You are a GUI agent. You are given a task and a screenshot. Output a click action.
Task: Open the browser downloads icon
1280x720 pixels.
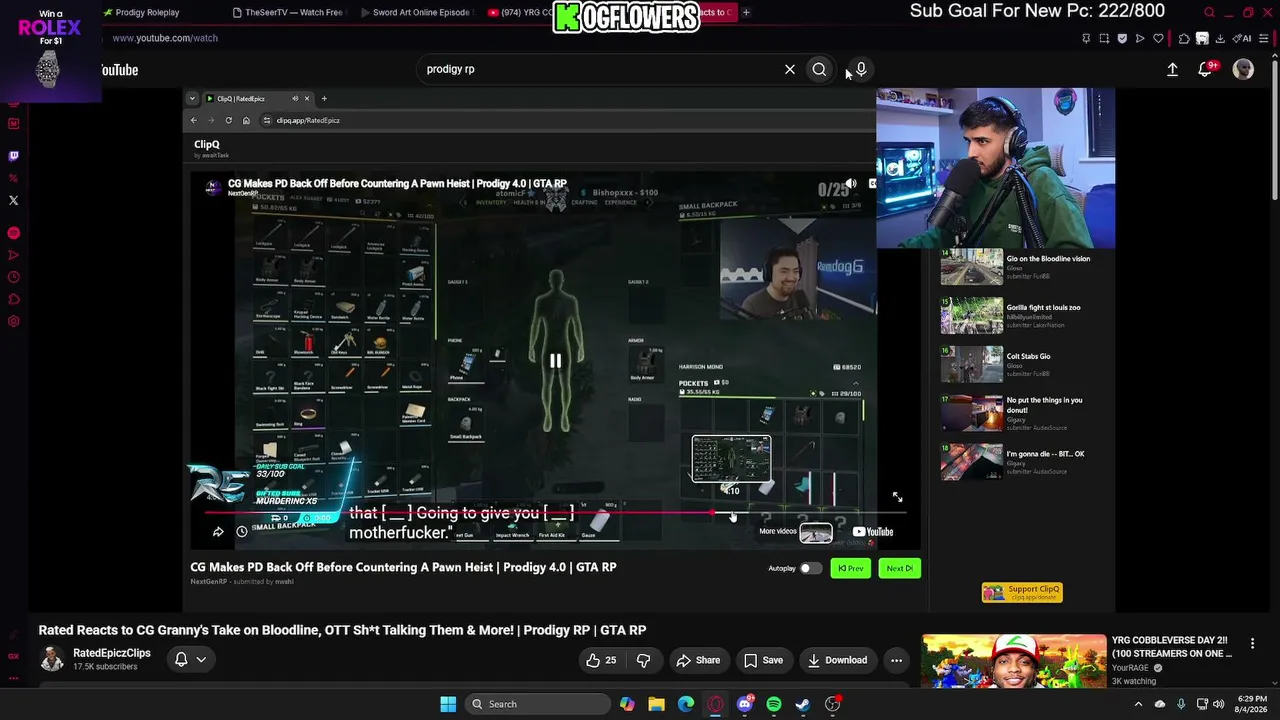(1220, 38)
